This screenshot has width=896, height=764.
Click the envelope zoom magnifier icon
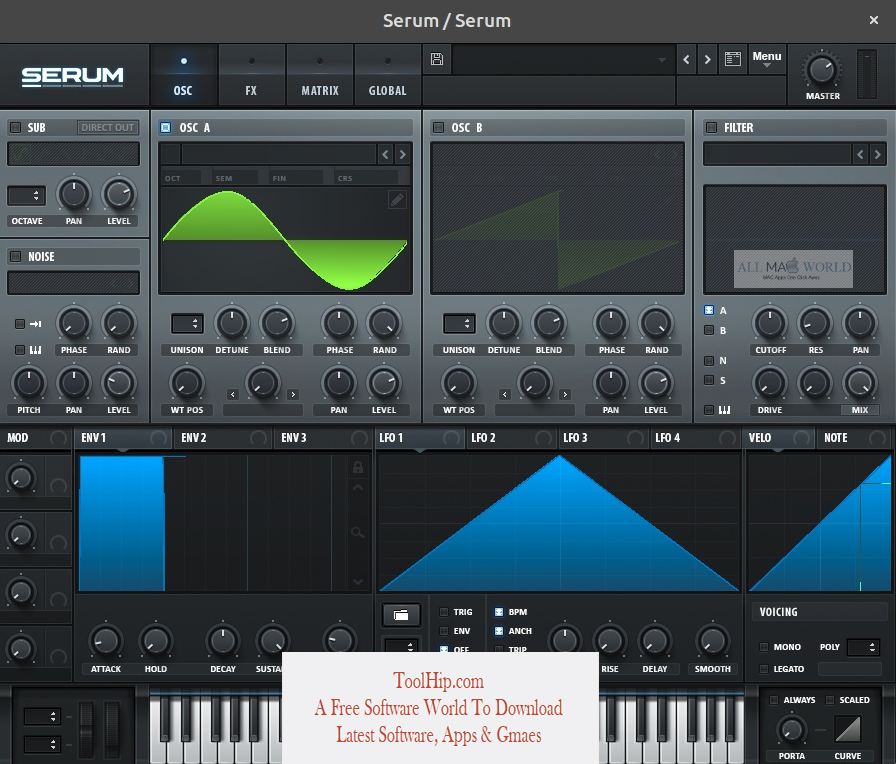coord(358,533)
